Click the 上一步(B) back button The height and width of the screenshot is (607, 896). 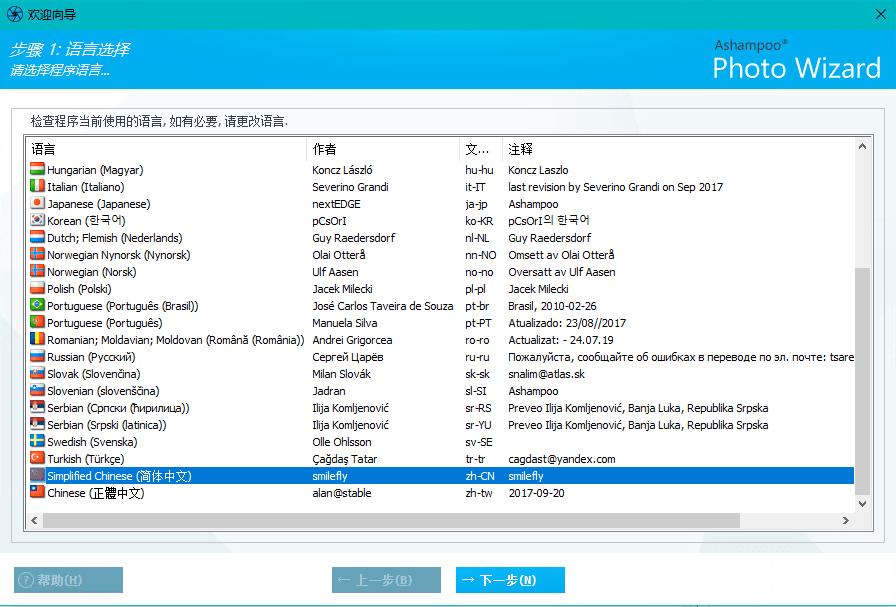click(x=386, y=580)
